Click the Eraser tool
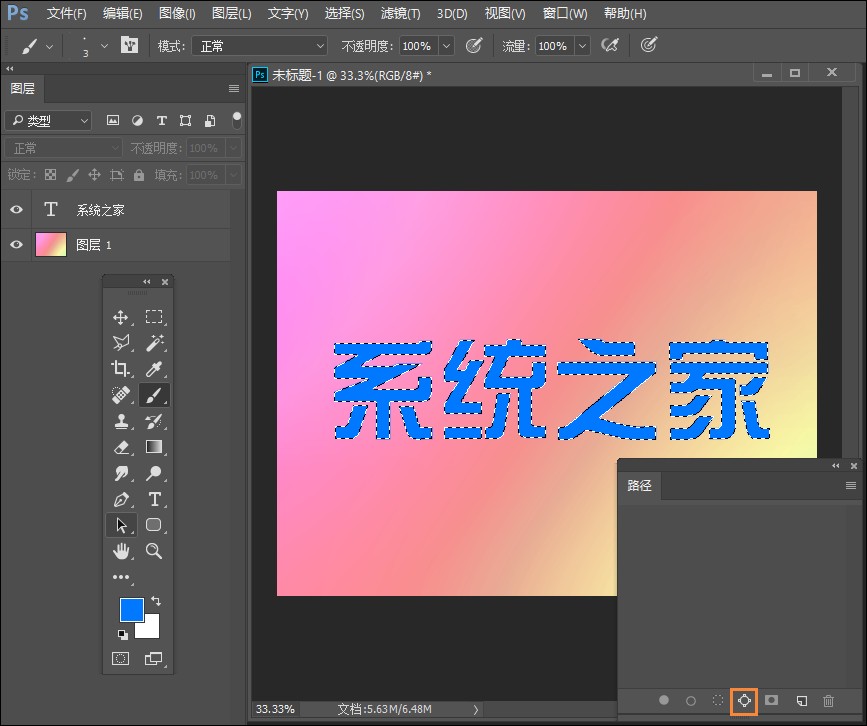The height and width of the screenshot is (726, 867). 120,446
